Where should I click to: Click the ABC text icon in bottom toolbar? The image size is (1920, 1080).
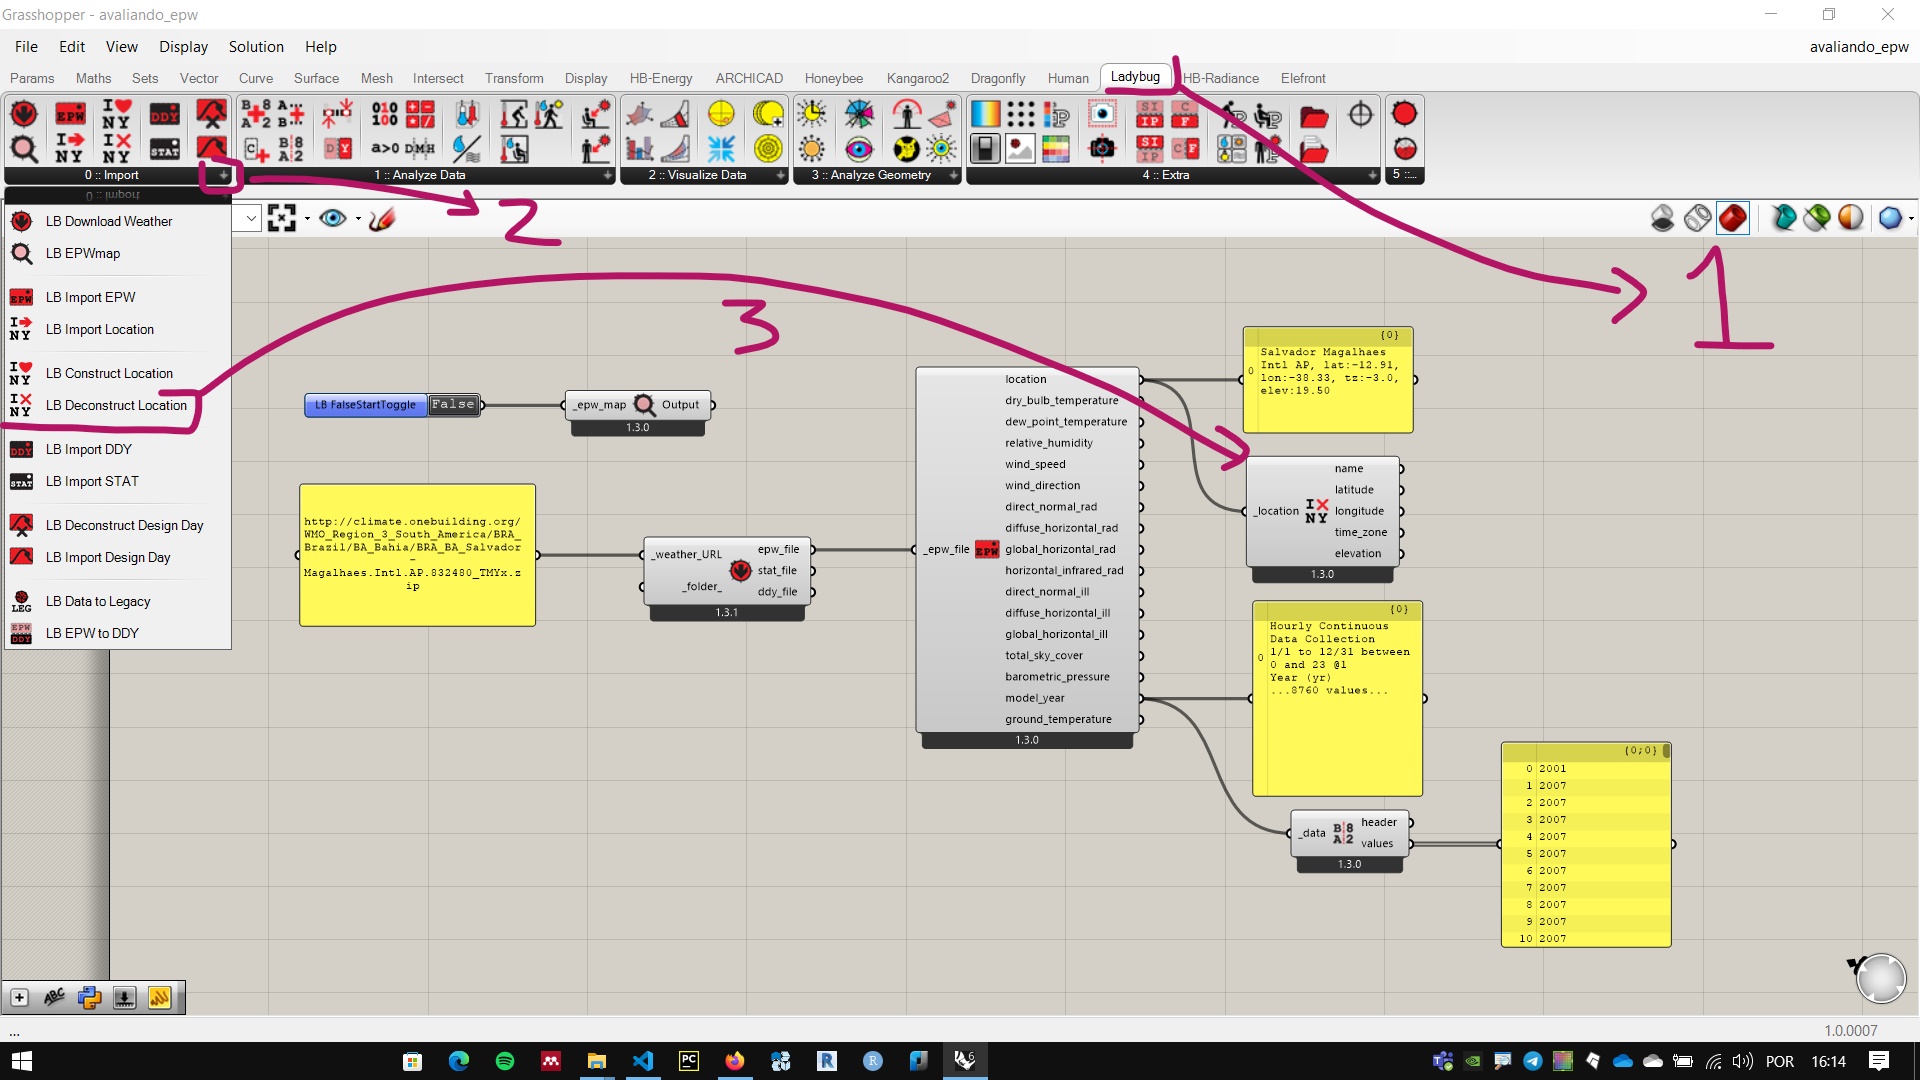(54, 997)
